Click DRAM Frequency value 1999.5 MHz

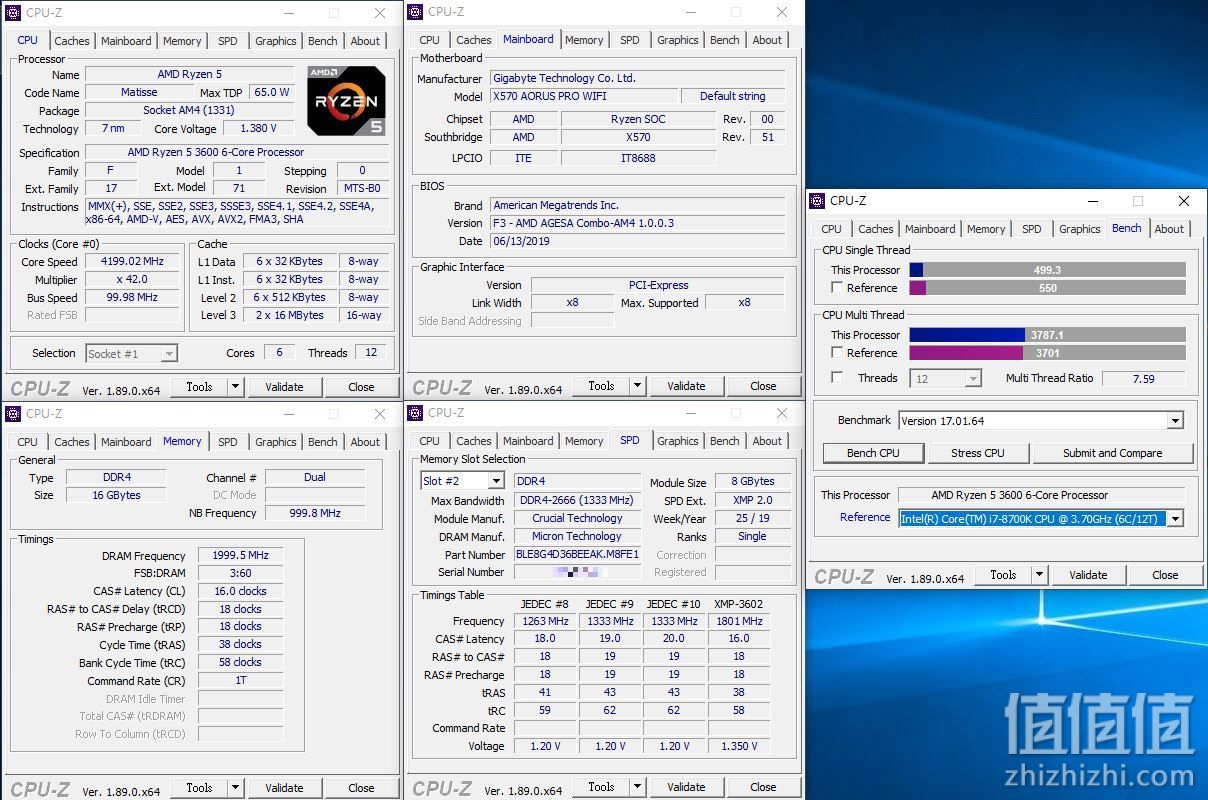point(240,556)
